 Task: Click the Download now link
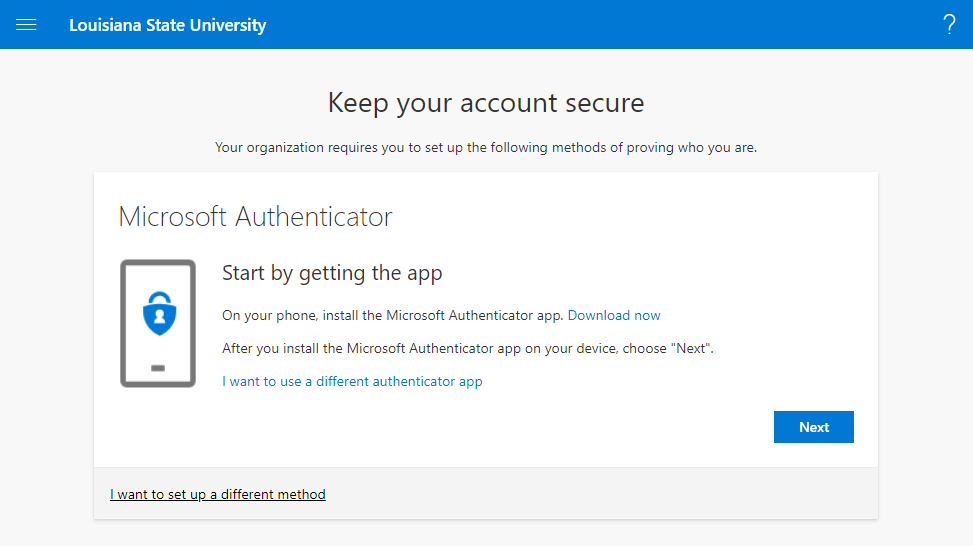click(614, 315)
